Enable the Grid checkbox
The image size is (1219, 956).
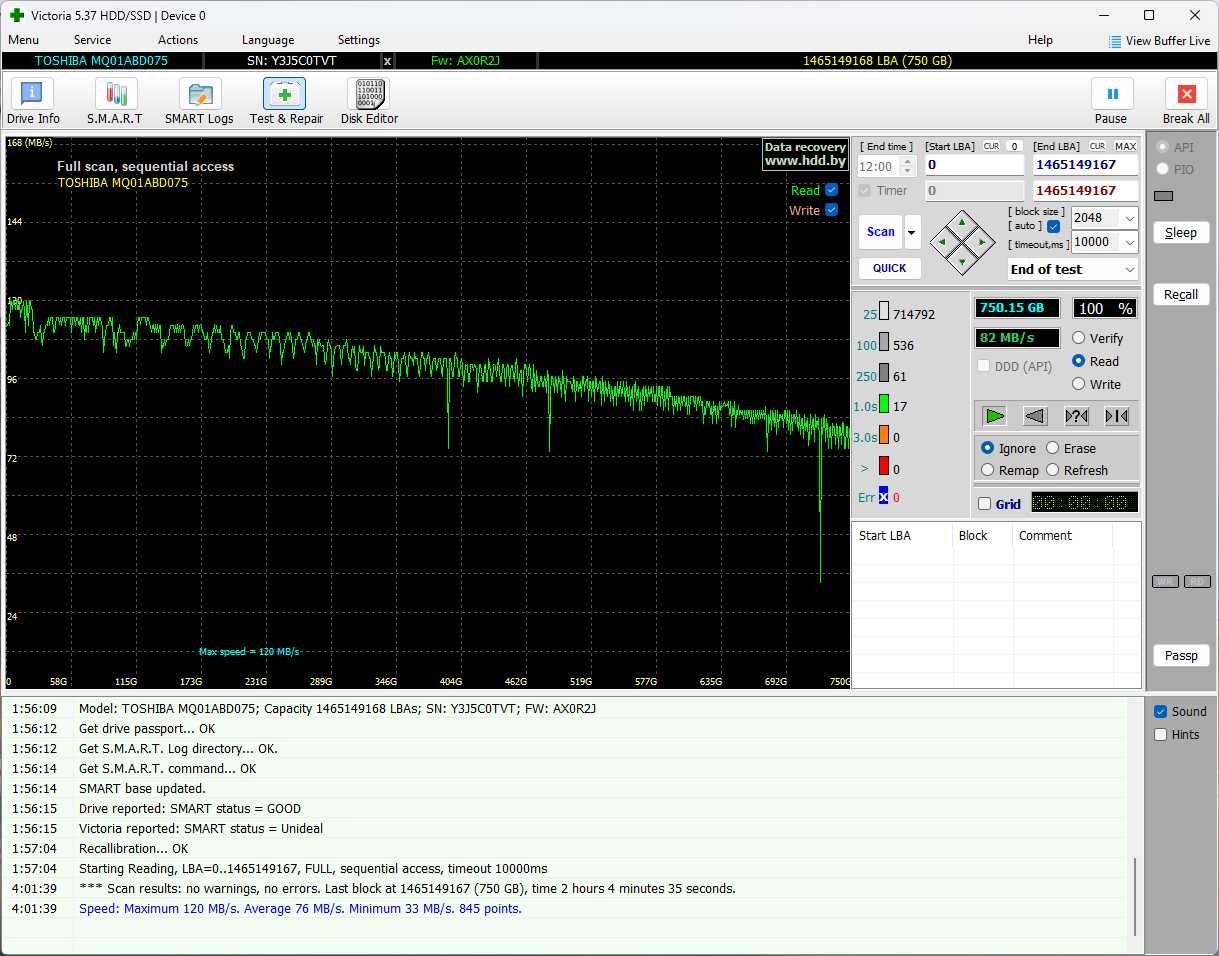[985, 504]
